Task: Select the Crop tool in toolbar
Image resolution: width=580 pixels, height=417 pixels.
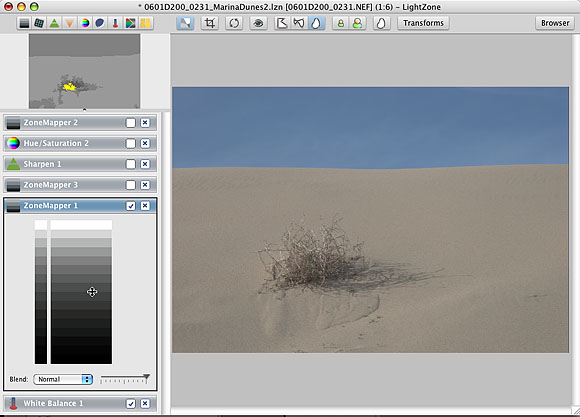Action: pyautogui.click(x=210, y=23)
